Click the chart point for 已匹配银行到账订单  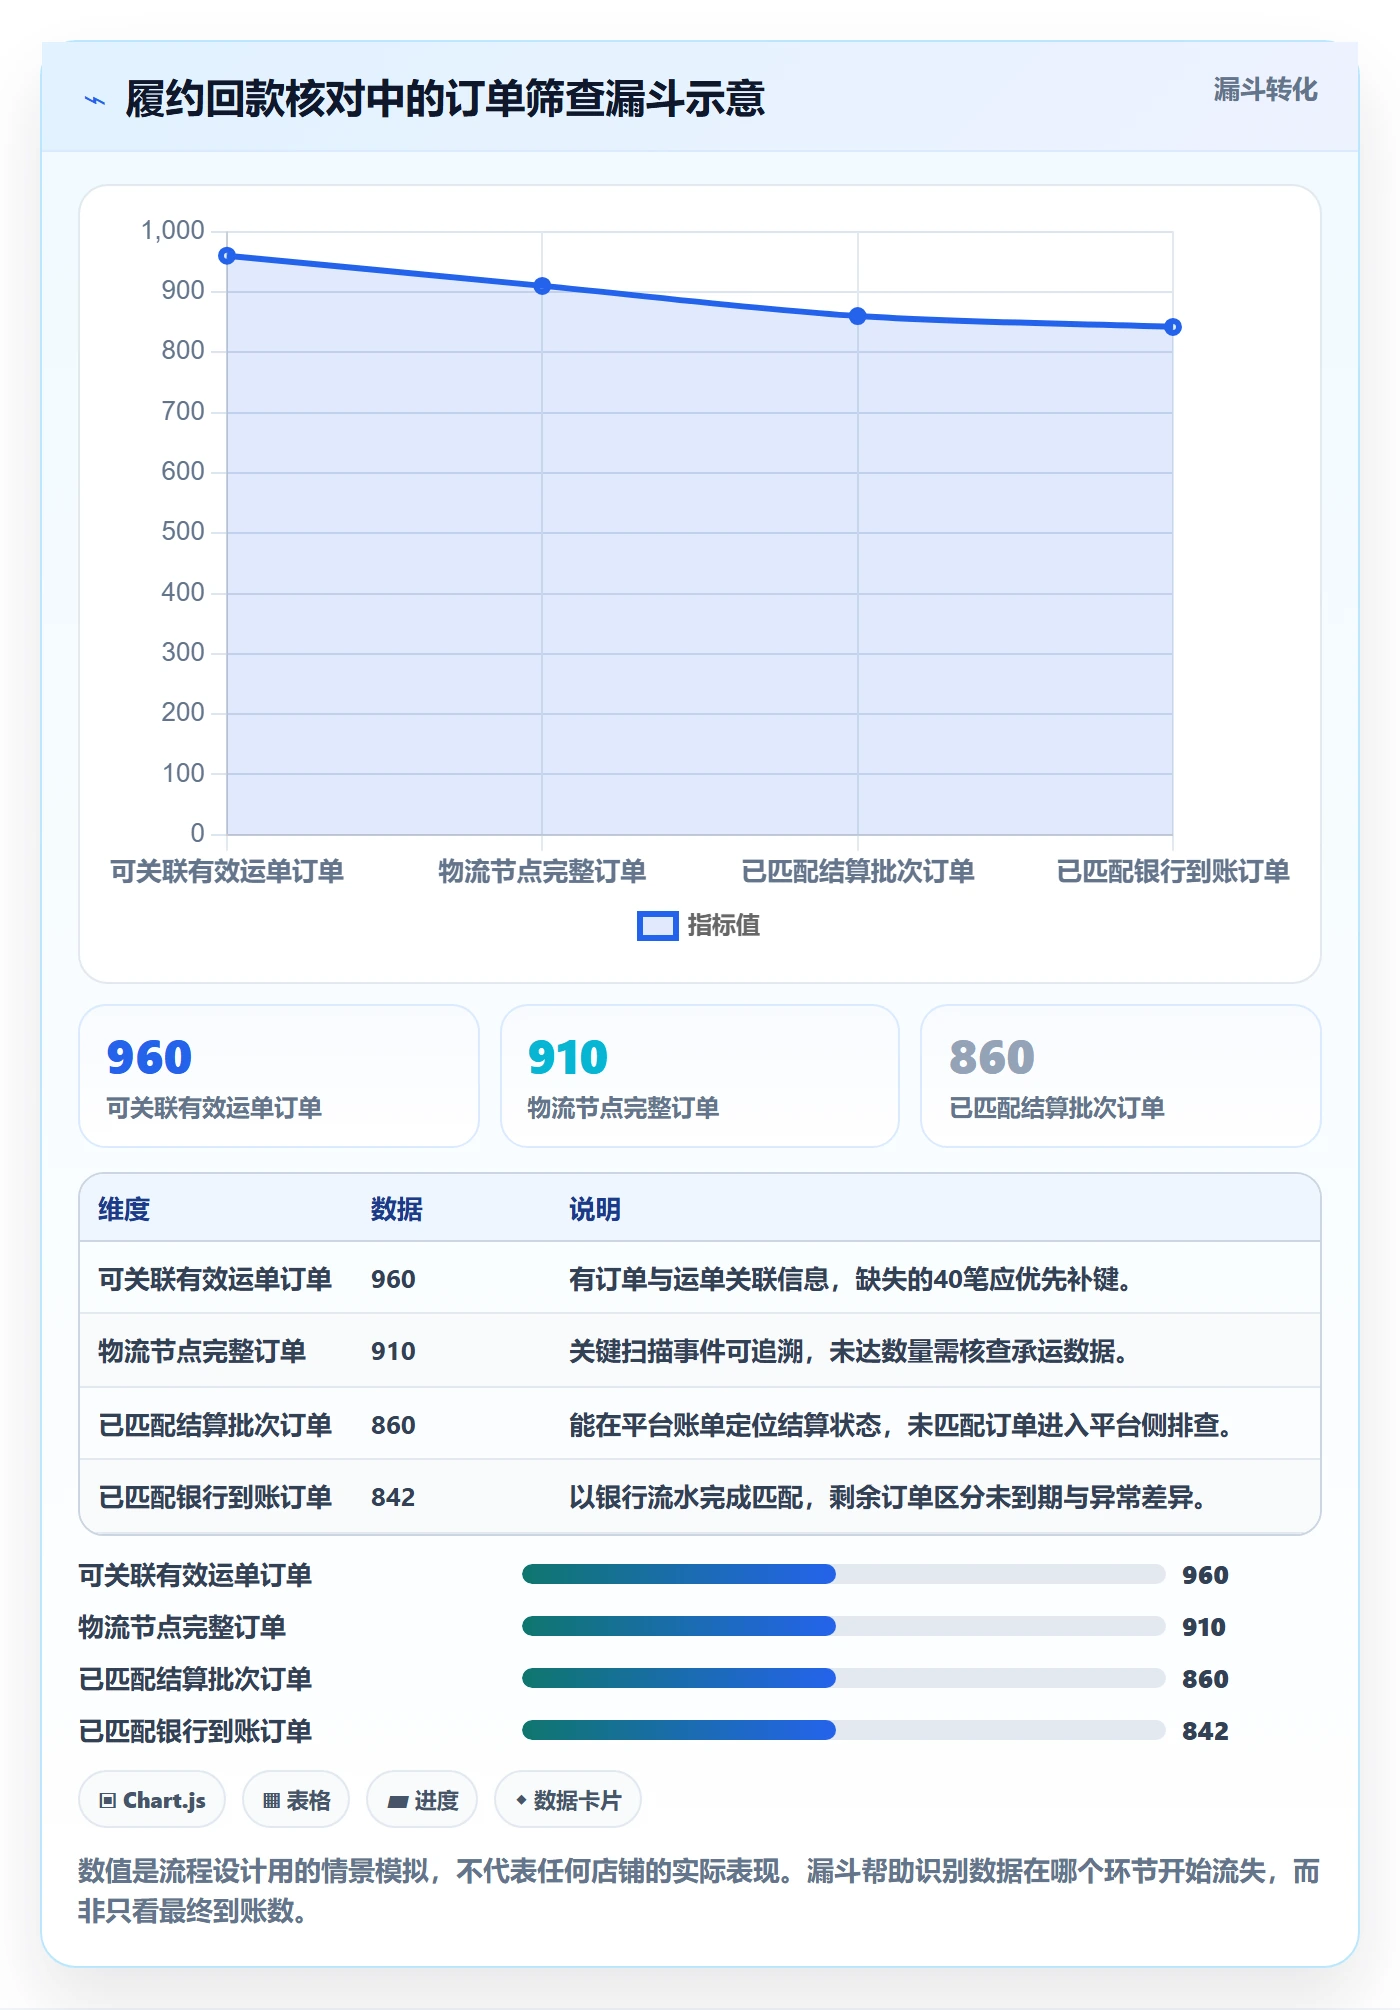point(1173,327)
